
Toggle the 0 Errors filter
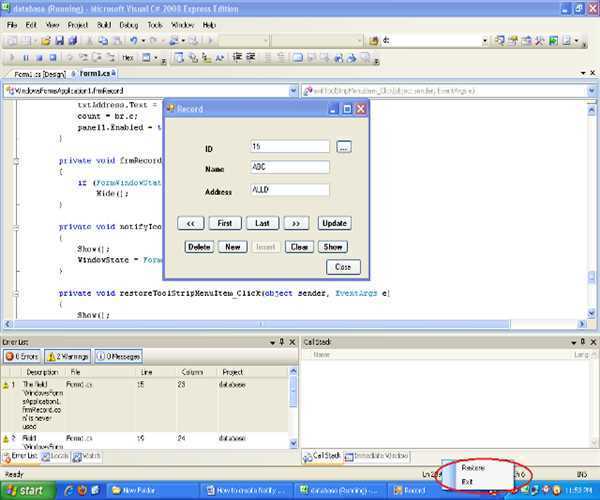tap(24, 356)
